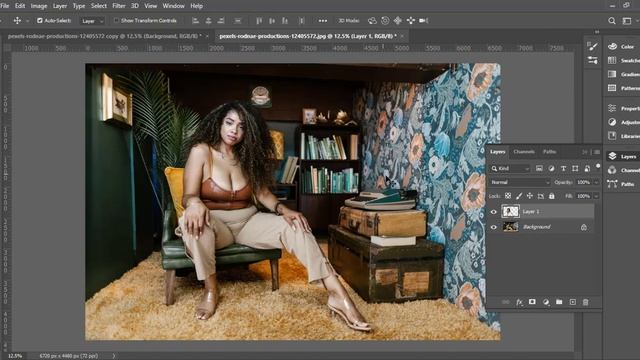Switch to the Paths tab
Image resolution: width=640 pixels, height=360 pixels.
point(549,152)
